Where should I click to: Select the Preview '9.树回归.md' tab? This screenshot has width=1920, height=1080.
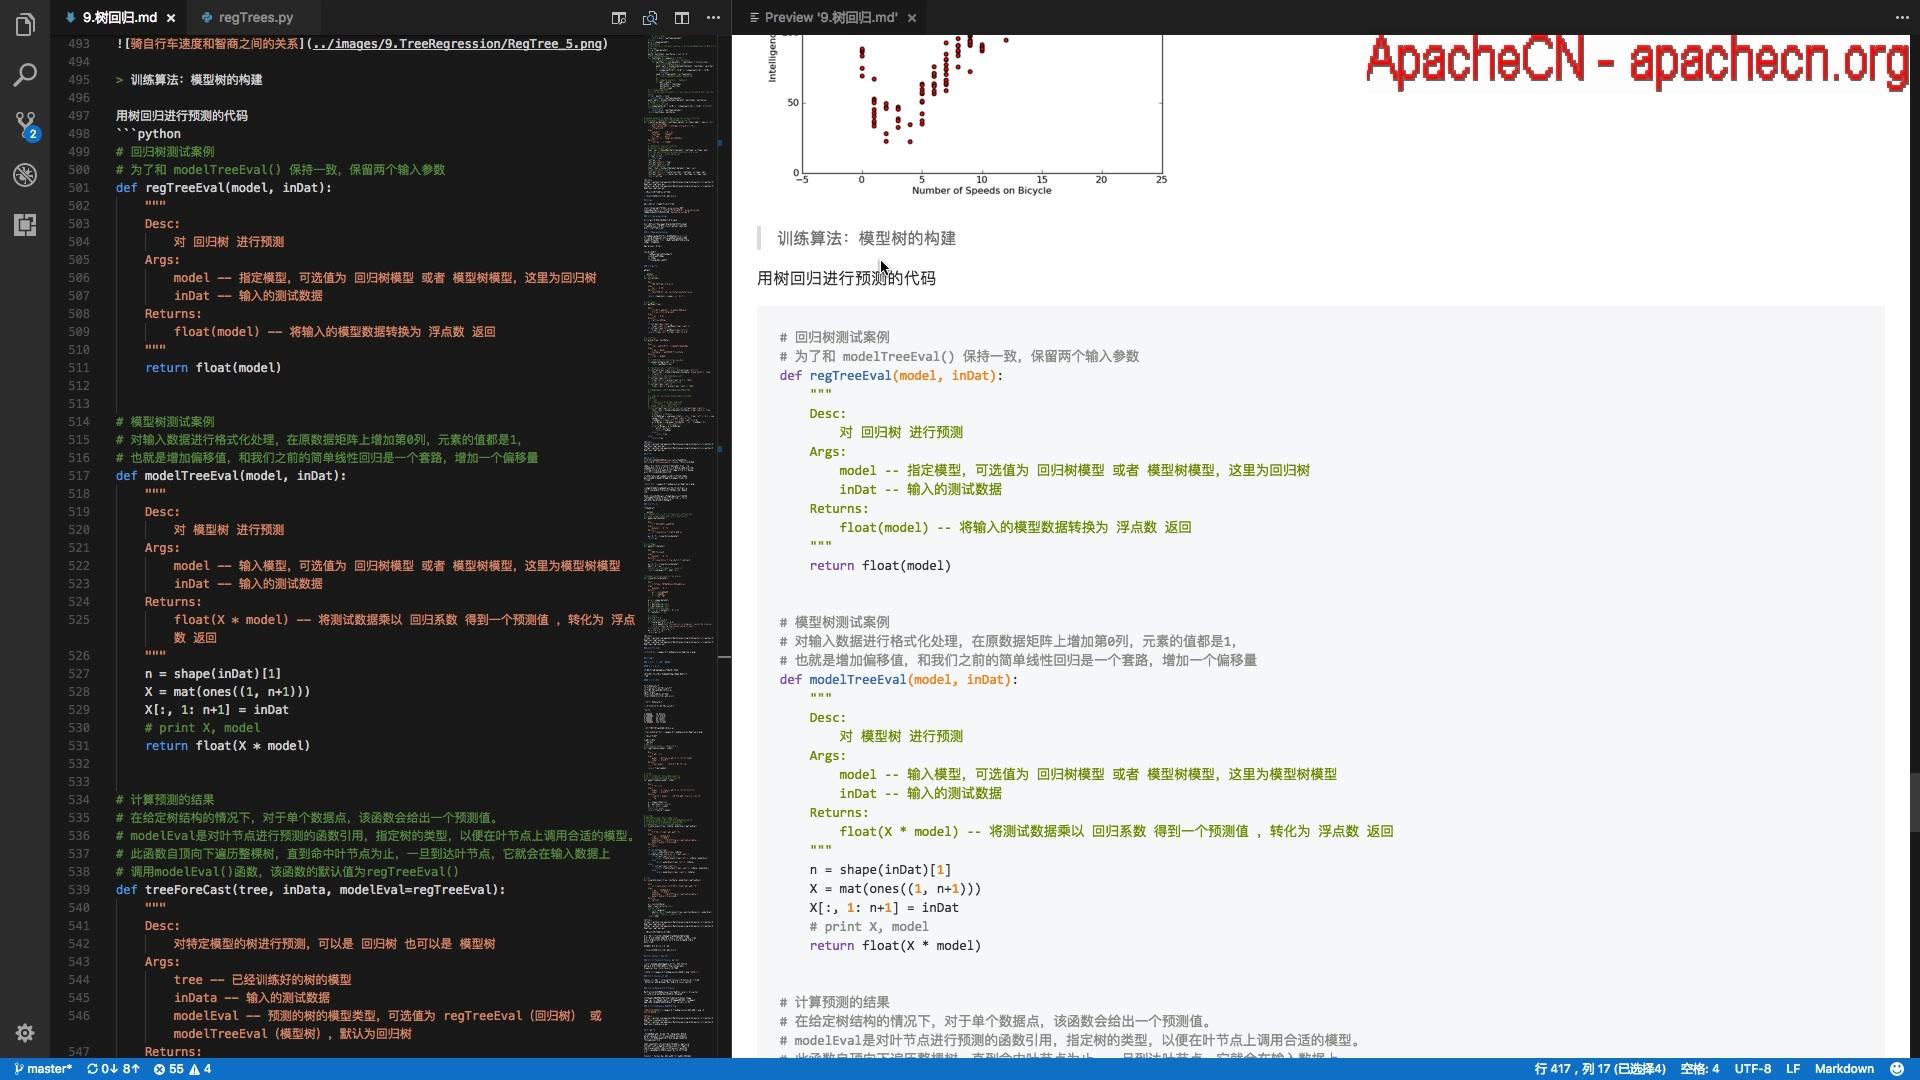tap(830, 18)
